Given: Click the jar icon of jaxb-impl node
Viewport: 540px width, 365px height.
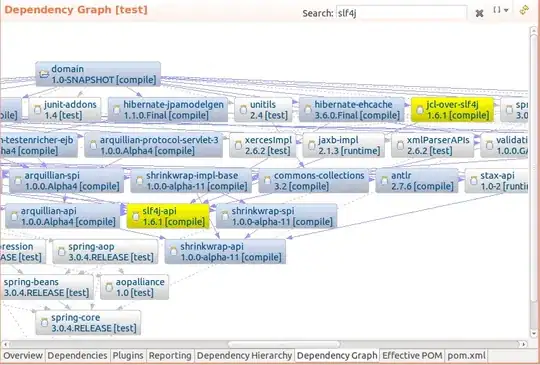Looking at the screenshot, I should [311, 145].
